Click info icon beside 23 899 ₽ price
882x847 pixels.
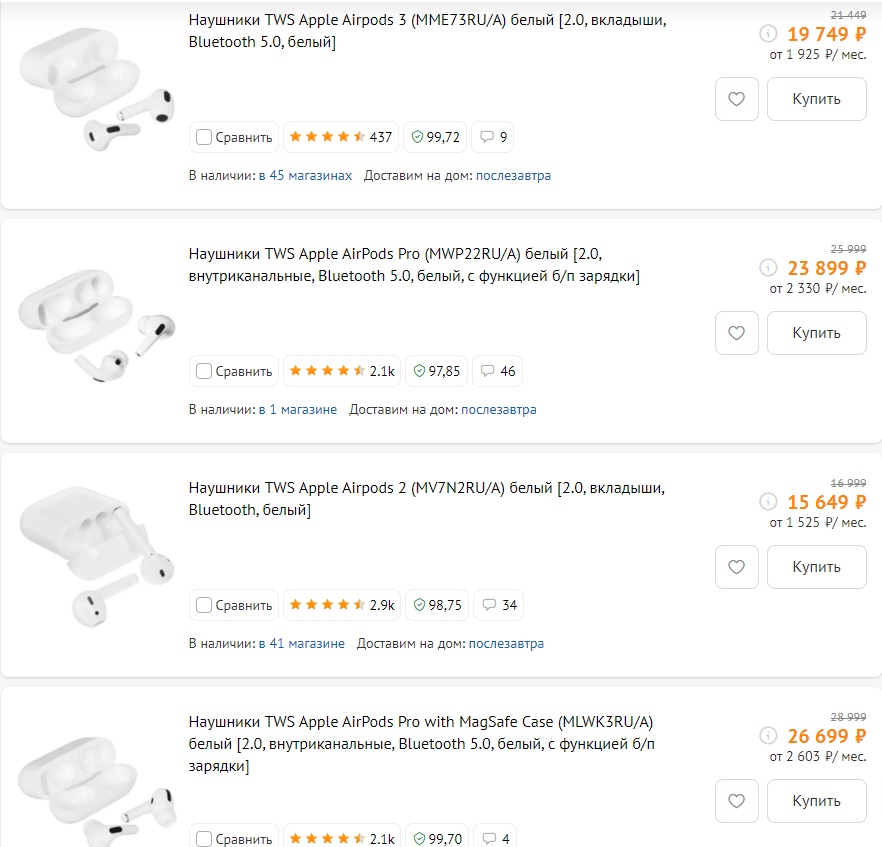768,267
